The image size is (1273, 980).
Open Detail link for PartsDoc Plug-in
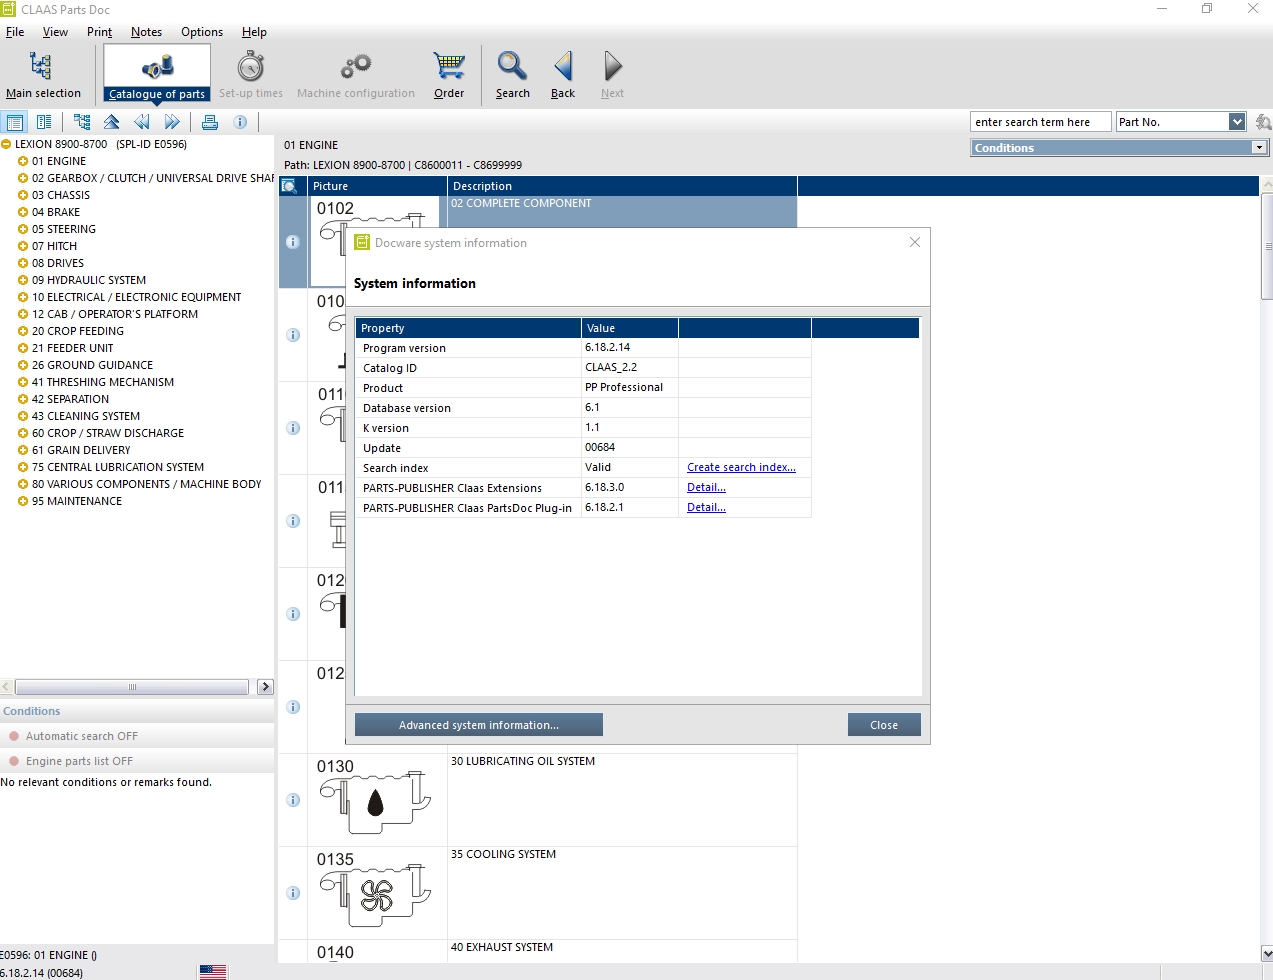pos(706,507)
